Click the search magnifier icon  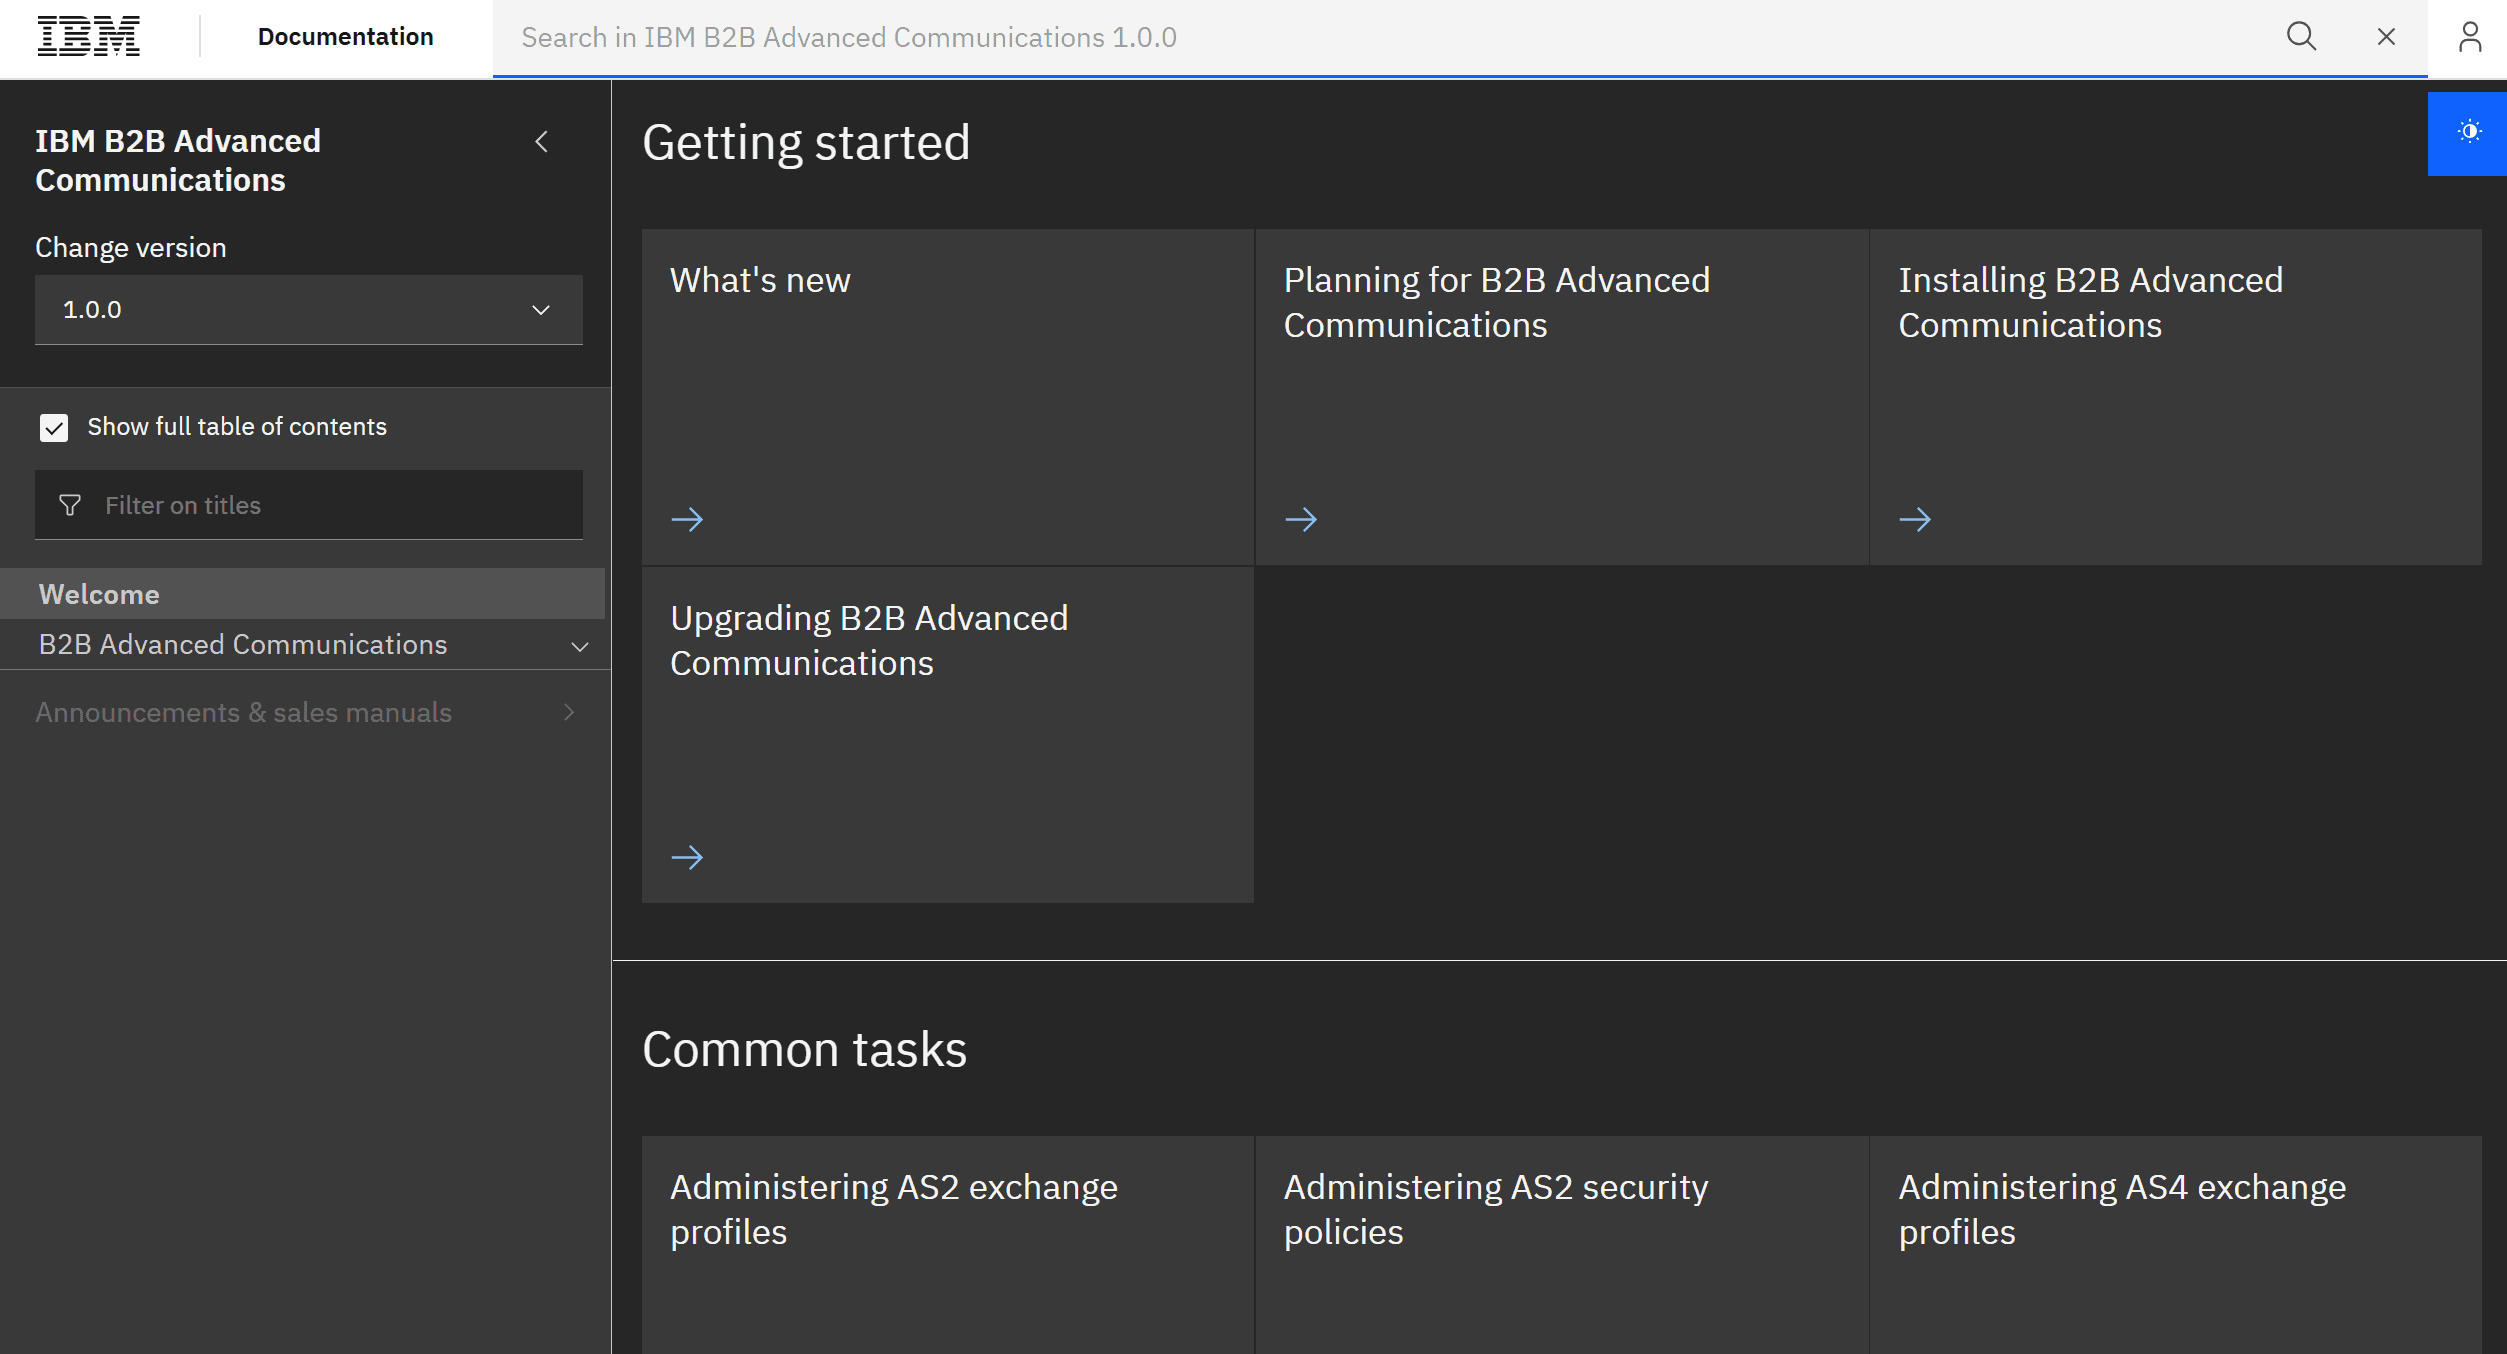(x=2301, y=37)
